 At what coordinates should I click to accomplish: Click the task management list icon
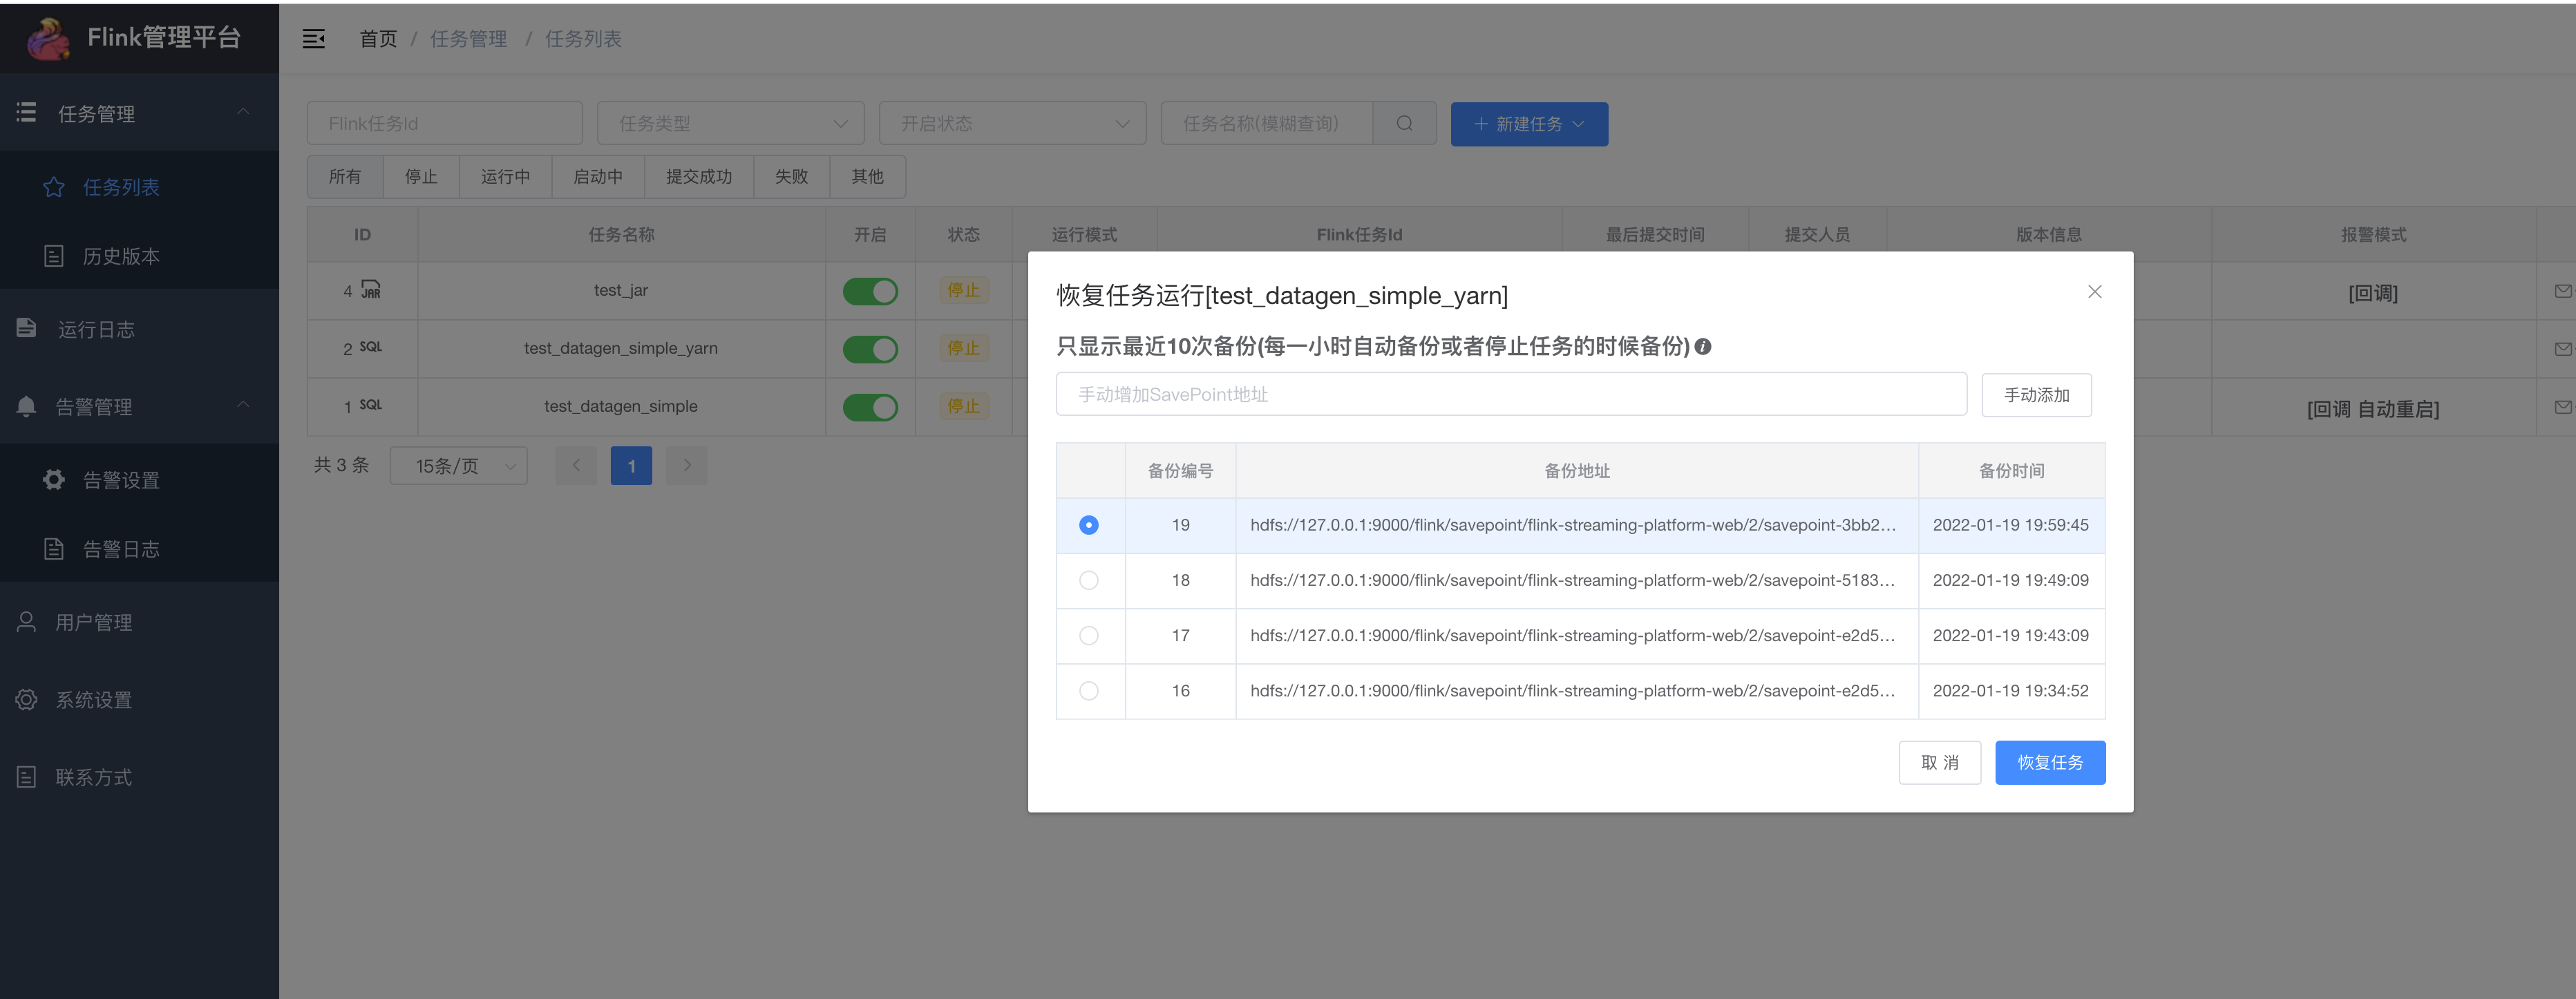27,112
